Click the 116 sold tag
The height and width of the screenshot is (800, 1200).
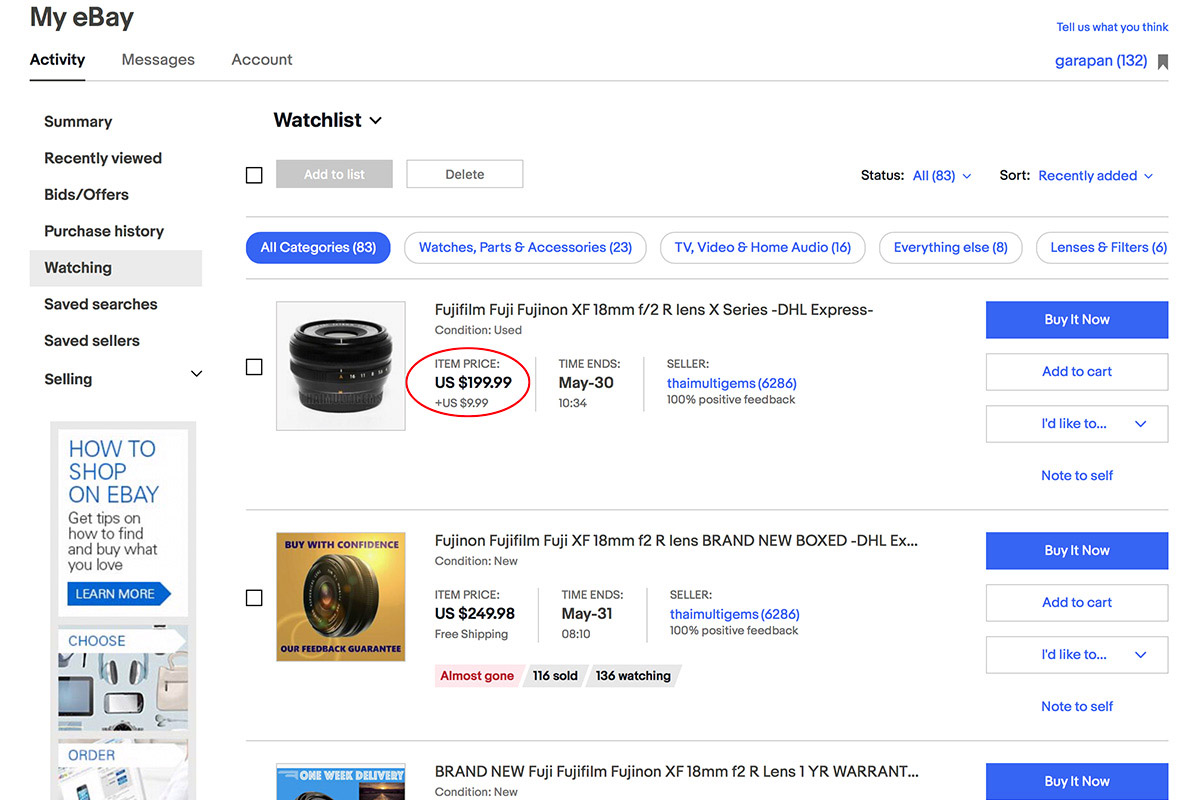tap(555, 676)
